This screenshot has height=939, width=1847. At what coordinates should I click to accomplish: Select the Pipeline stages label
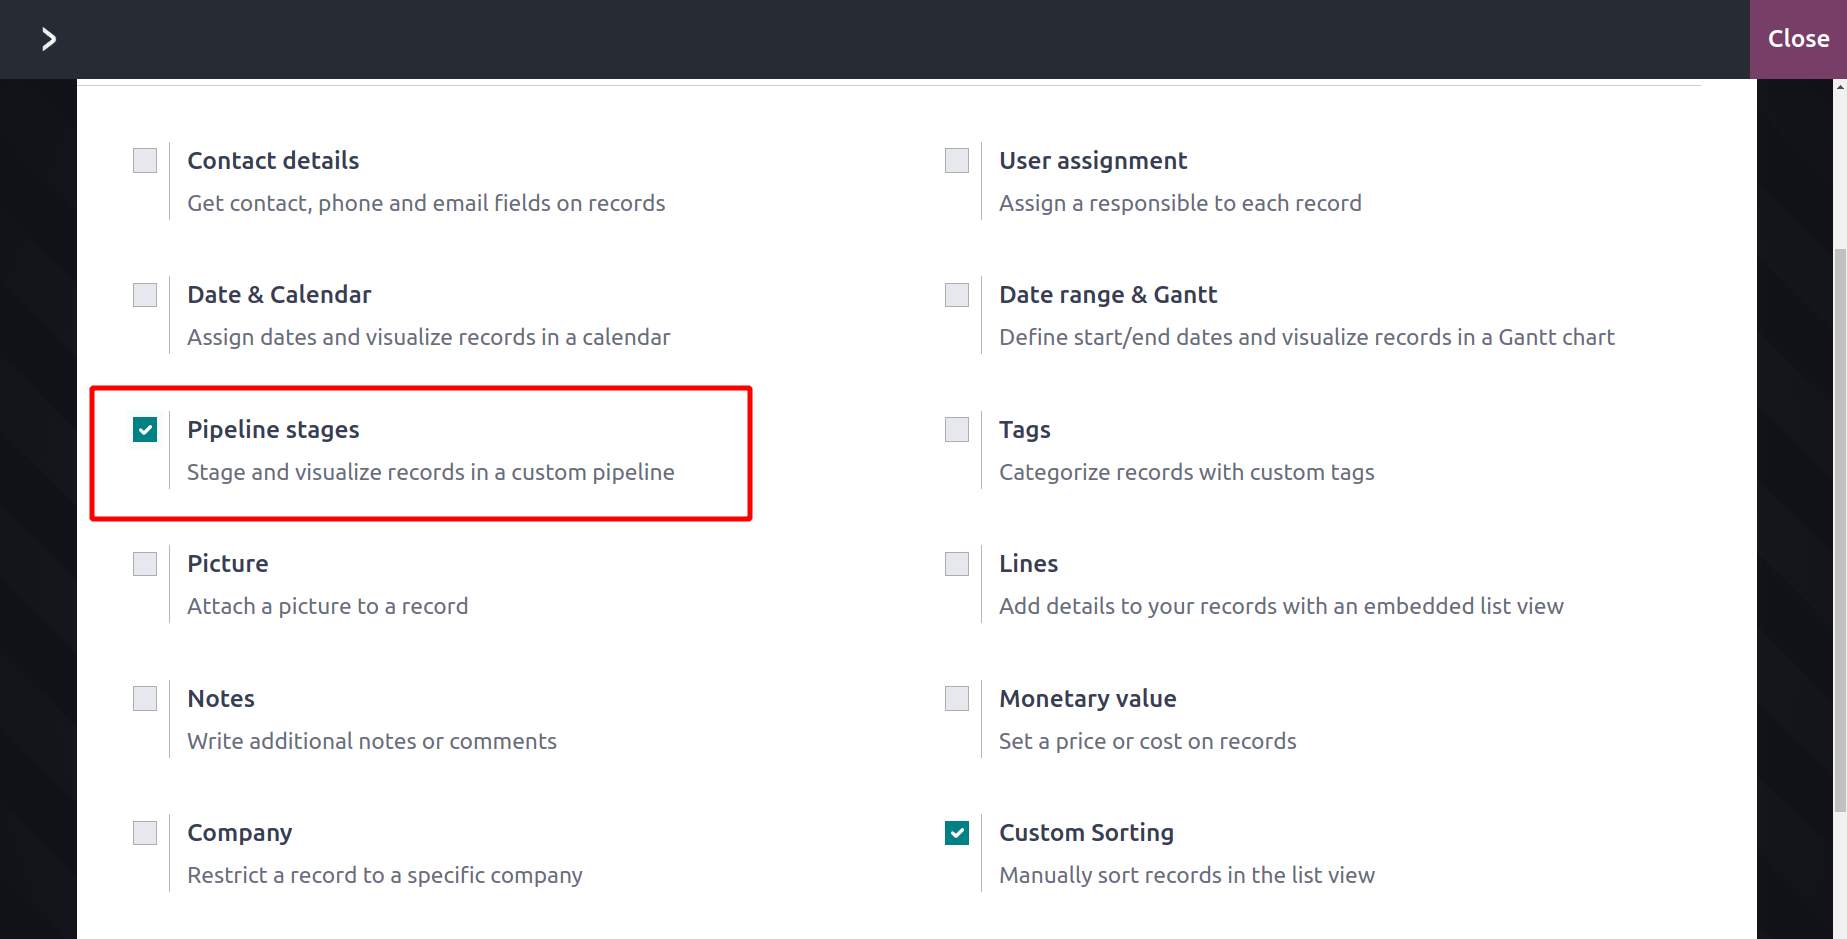(x=273, y=430)
